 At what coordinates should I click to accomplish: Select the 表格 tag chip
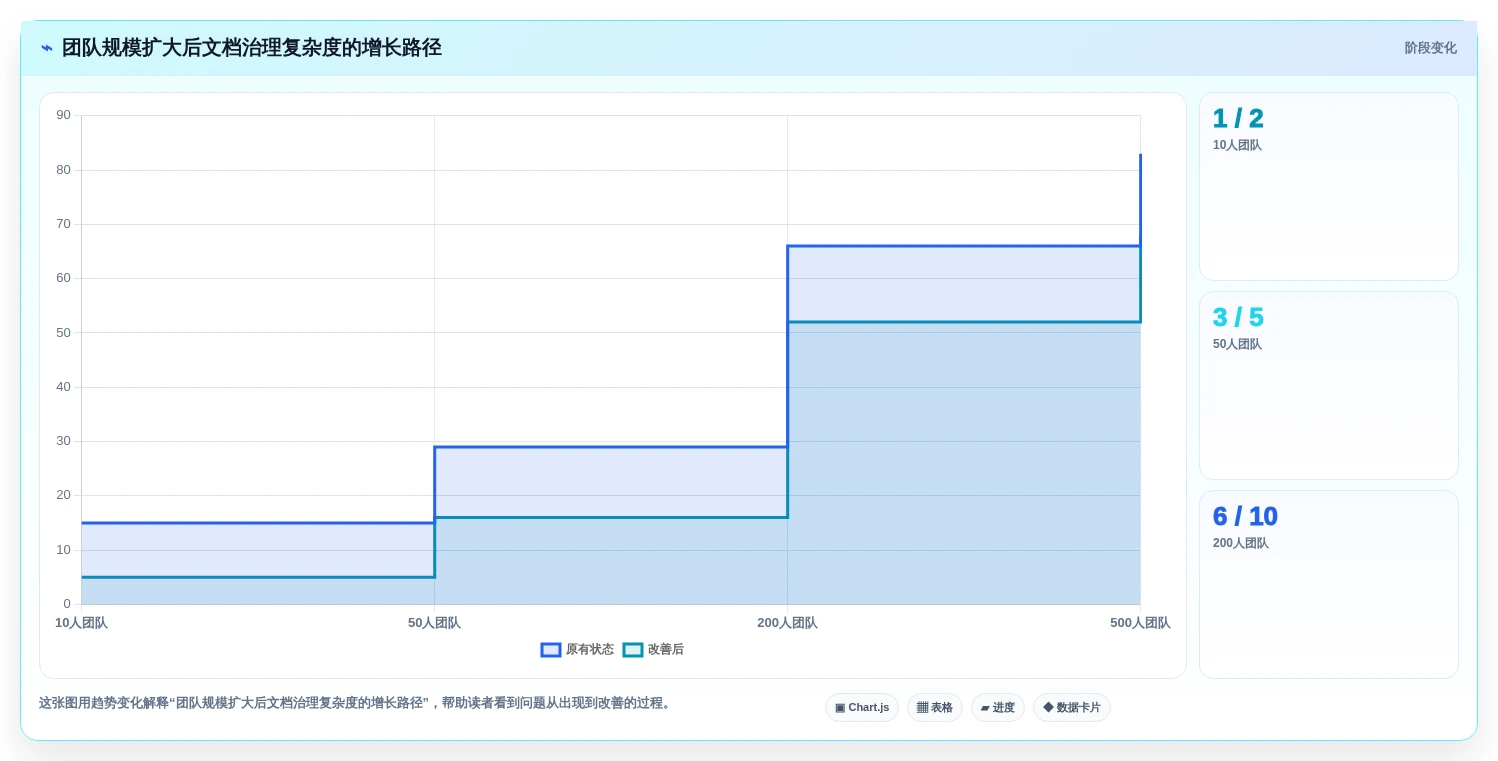pyautogui.click(x=935, y=708)
